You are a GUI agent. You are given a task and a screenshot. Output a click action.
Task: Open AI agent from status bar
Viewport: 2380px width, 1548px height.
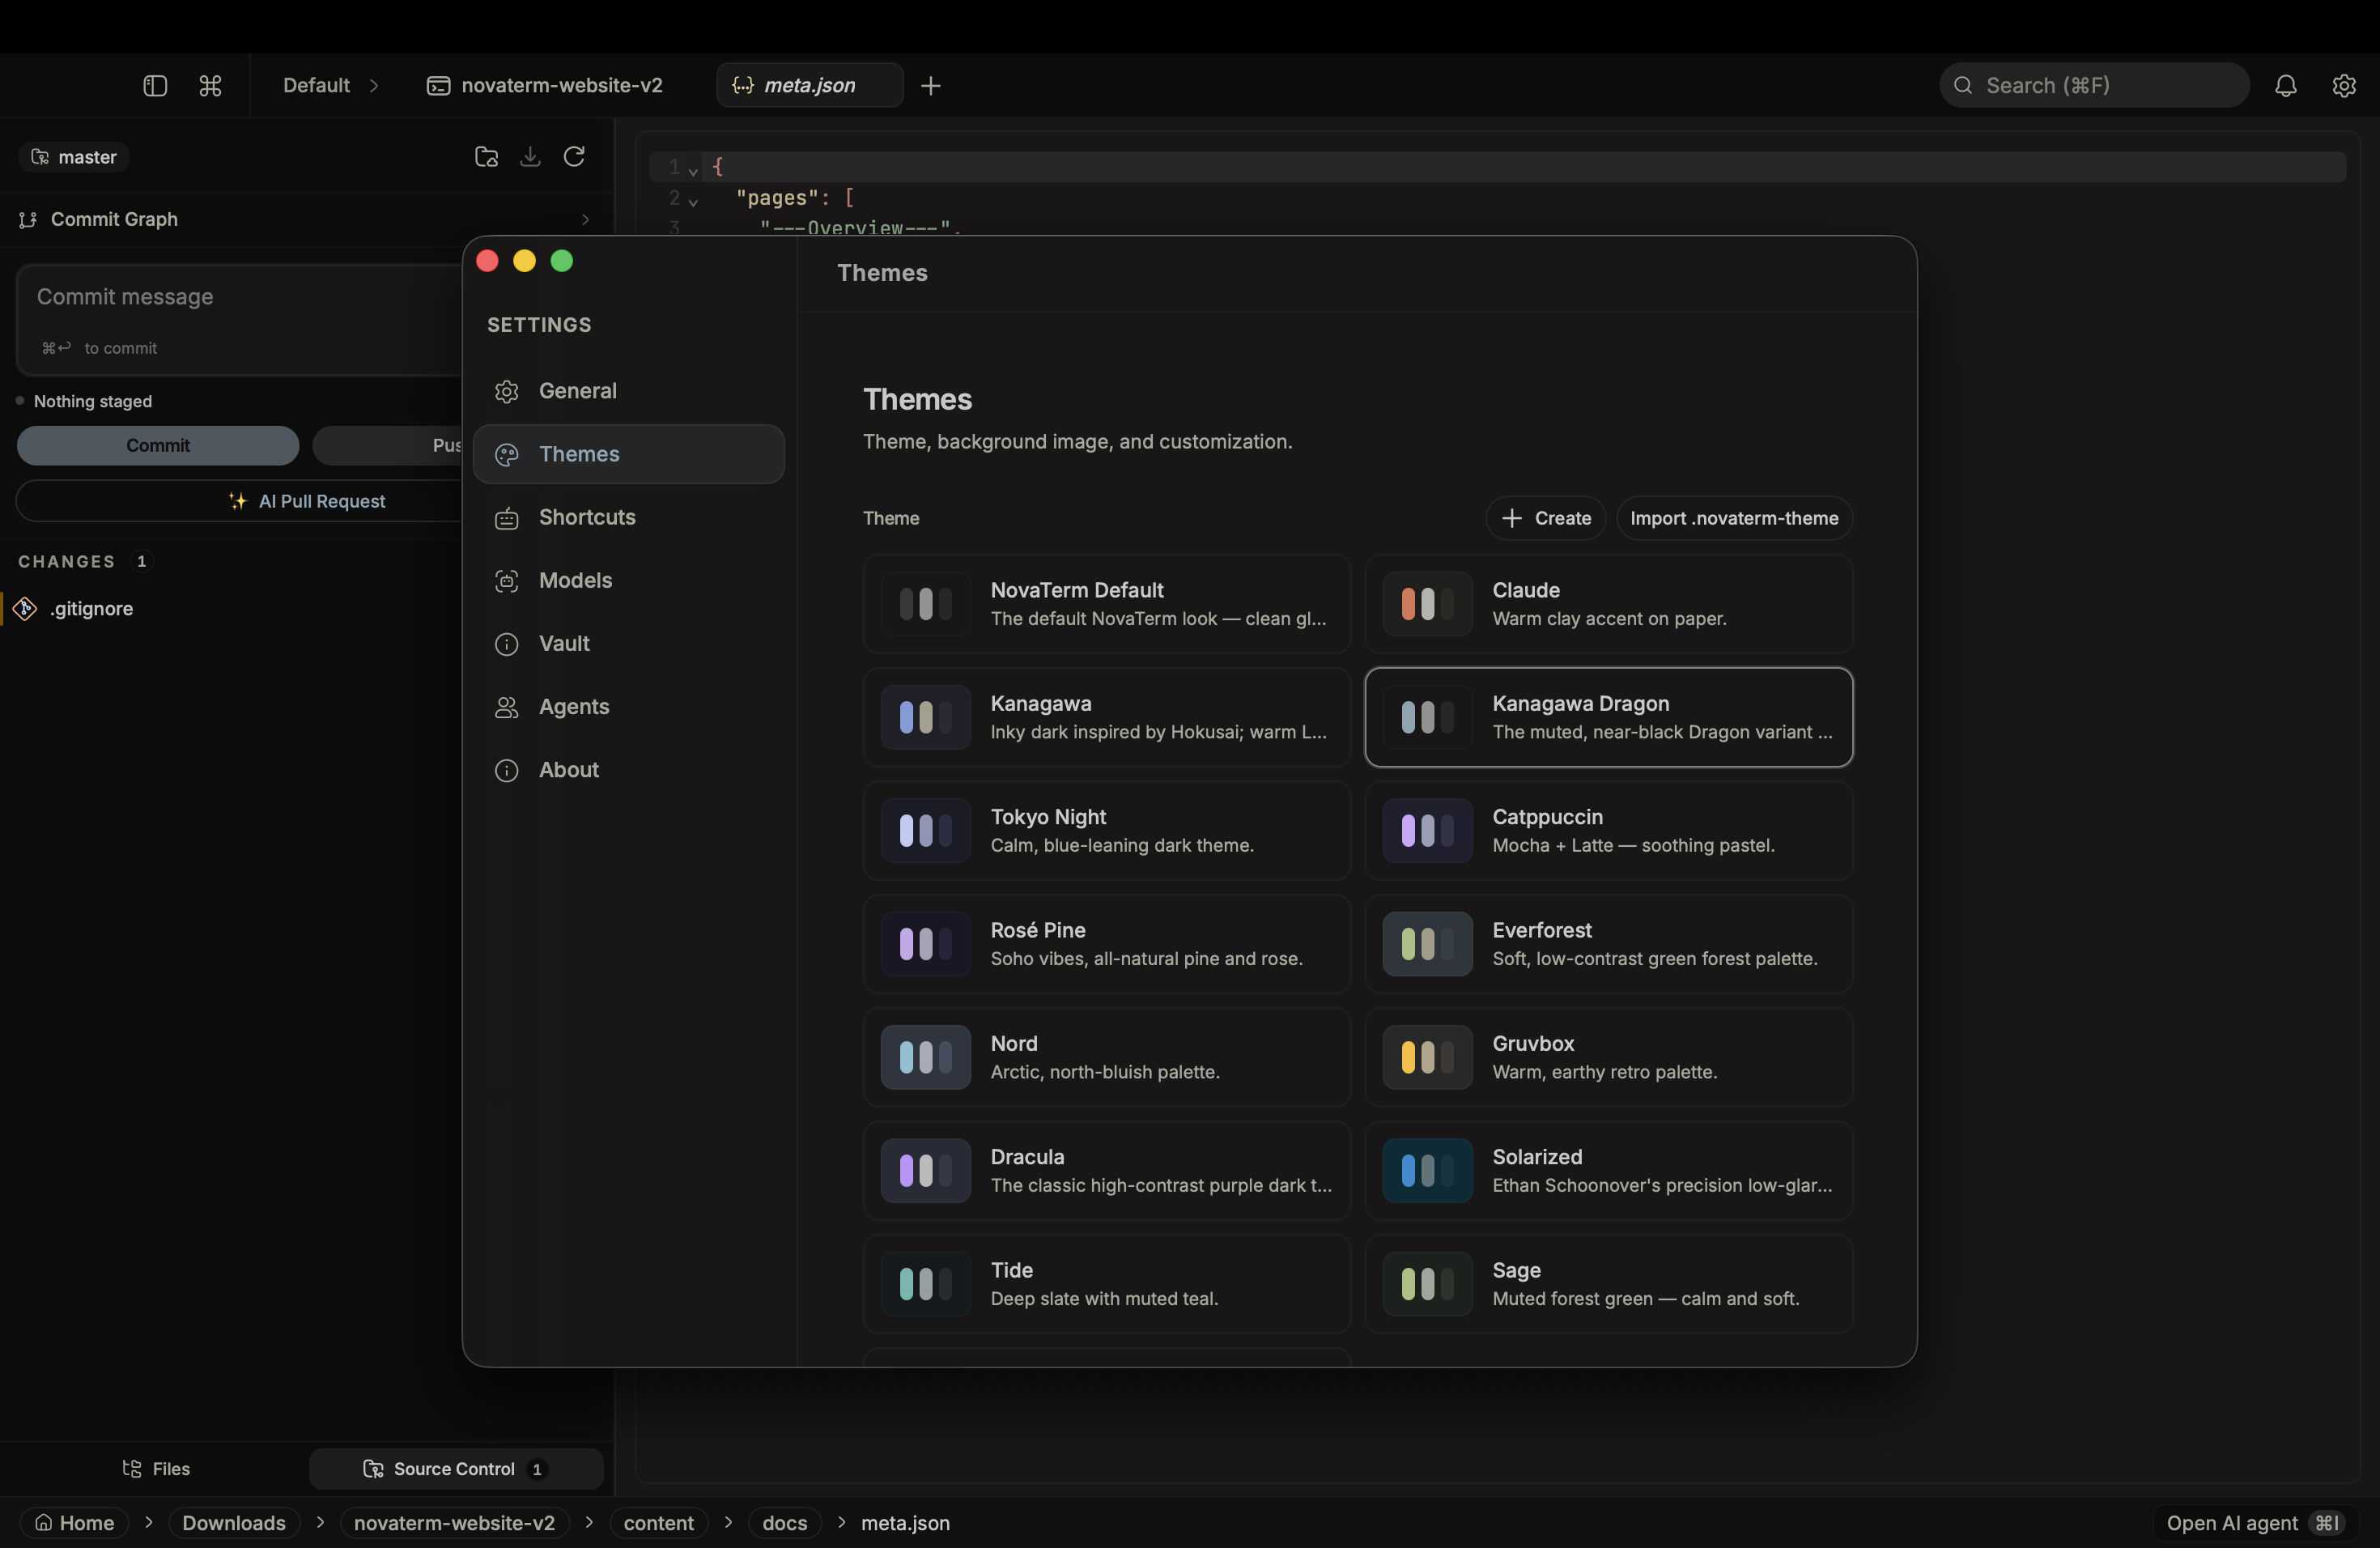2254,1522
